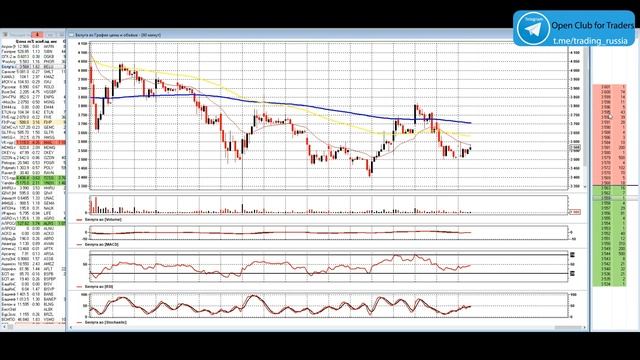The image size is (640, 360).
Task: Select the green ALRS row
Action: pos(33,223)
